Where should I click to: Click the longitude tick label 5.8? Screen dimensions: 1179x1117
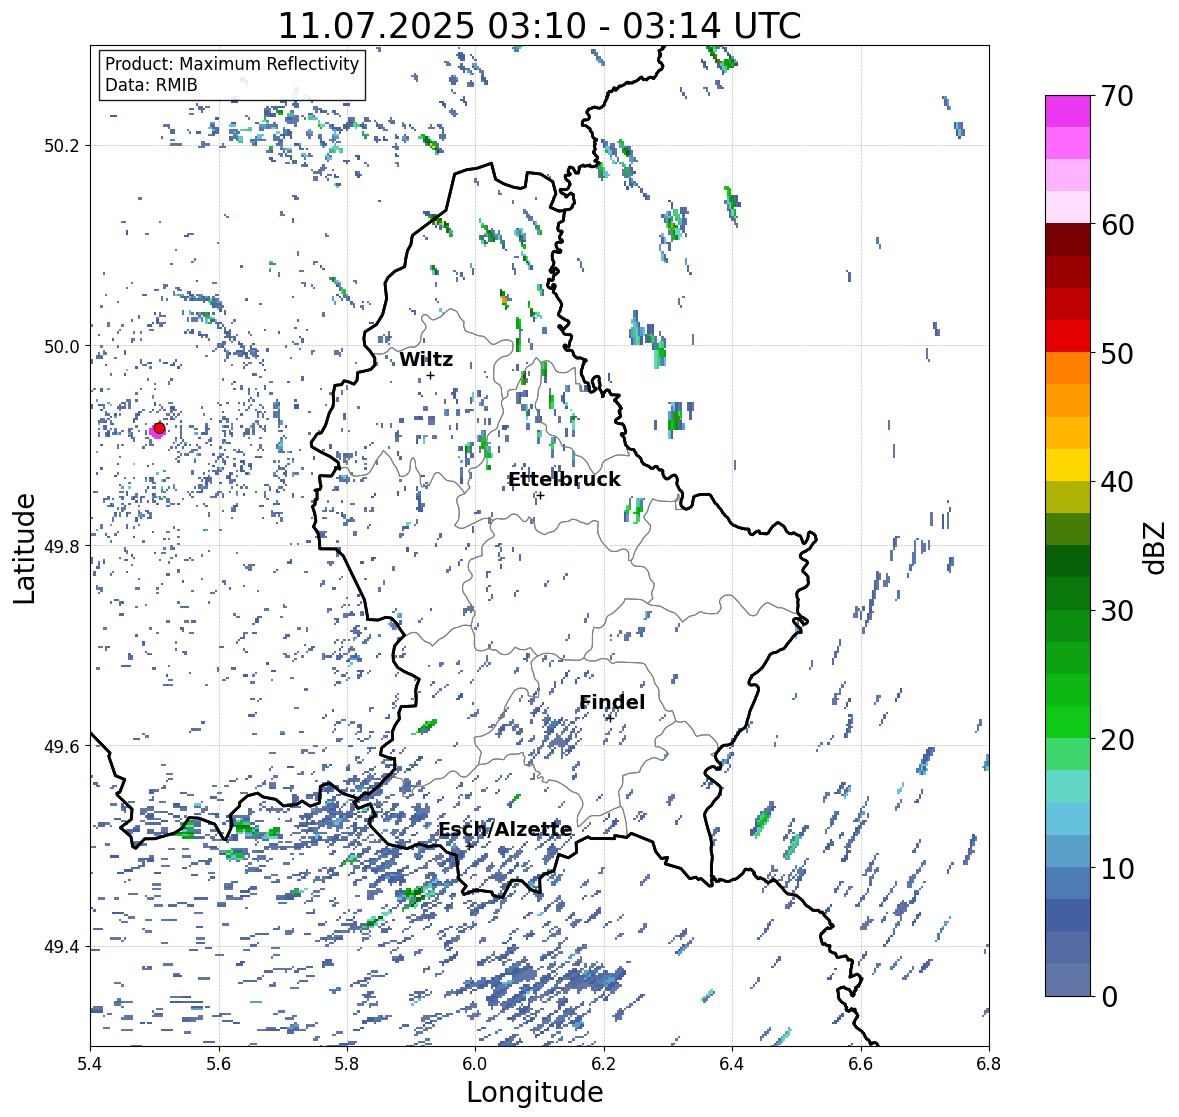pos(347,1064)
